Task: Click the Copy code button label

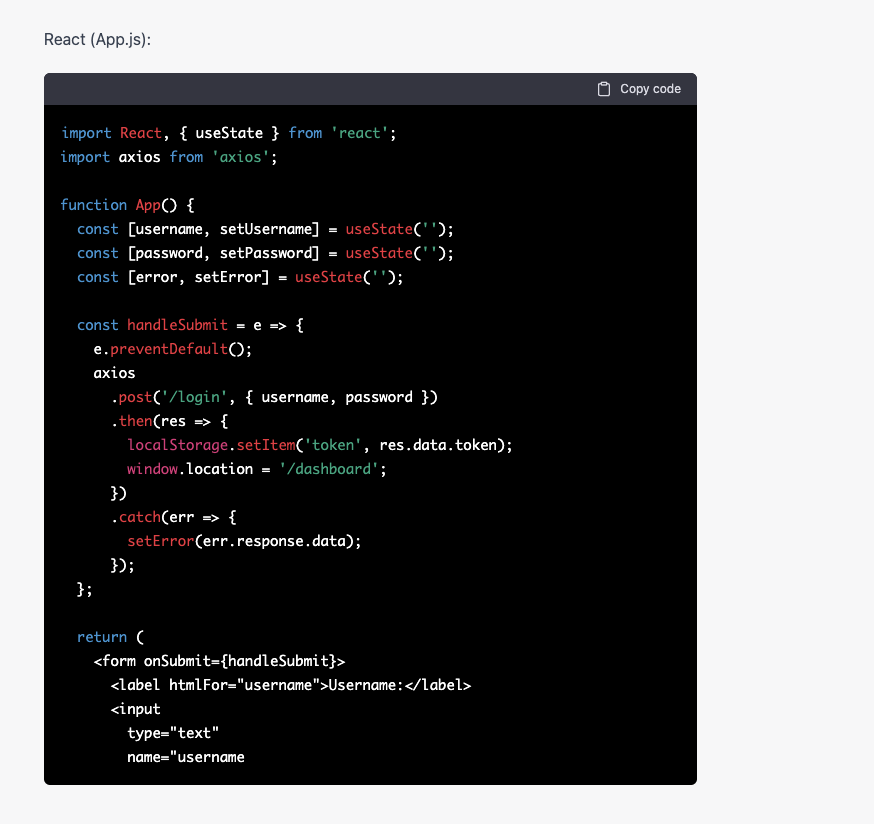Action: [x=650, y=89]
